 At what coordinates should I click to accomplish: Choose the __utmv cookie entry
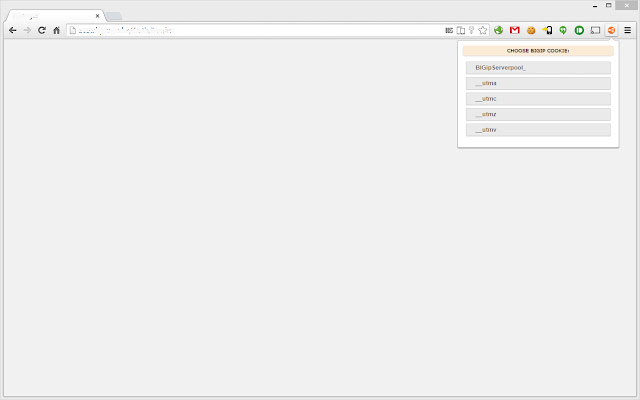538,130
